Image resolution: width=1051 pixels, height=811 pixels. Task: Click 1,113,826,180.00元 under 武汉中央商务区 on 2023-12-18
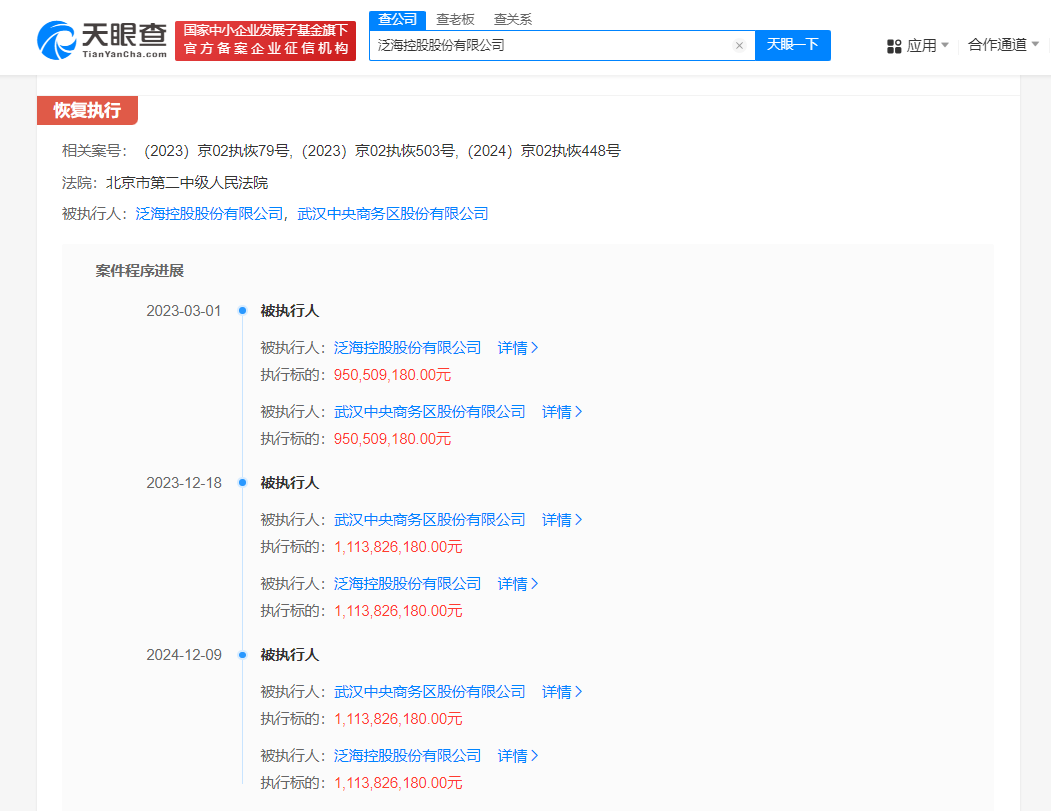pyautogui.click(x=398, y=547)
